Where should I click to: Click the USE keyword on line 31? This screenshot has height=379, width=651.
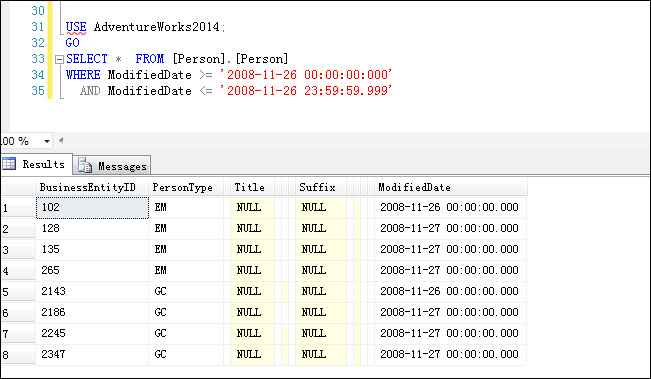coord(76,27)
